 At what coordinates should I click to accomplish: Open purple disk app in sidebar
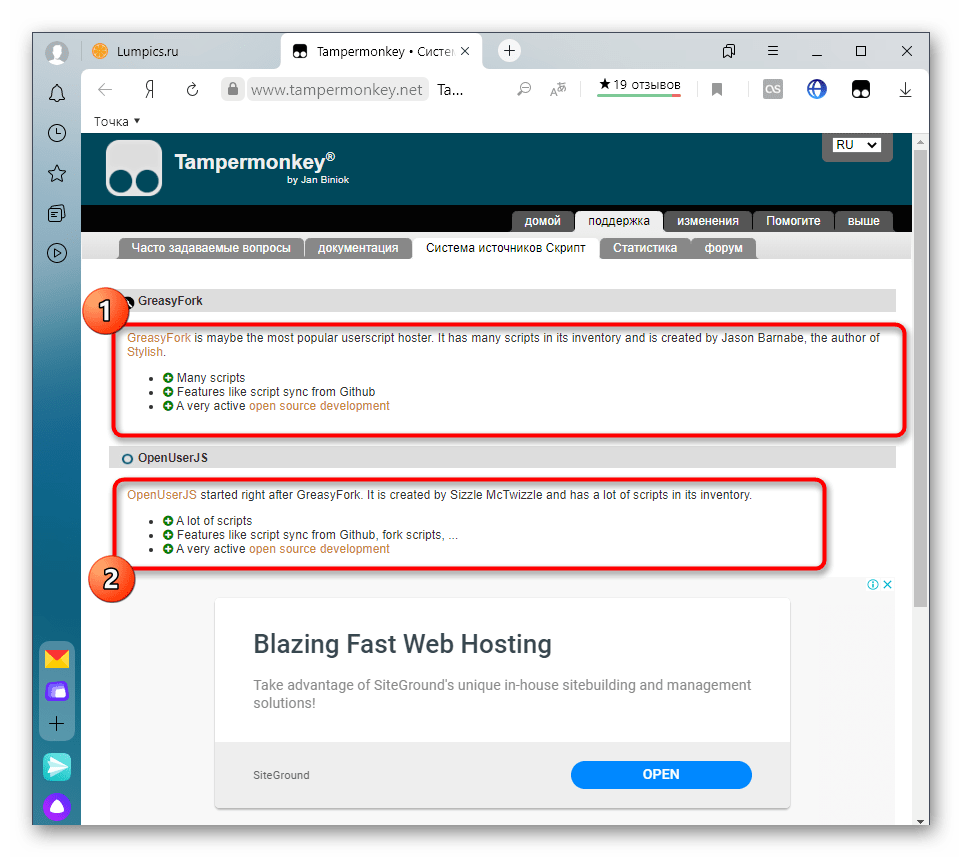(57, 691)
